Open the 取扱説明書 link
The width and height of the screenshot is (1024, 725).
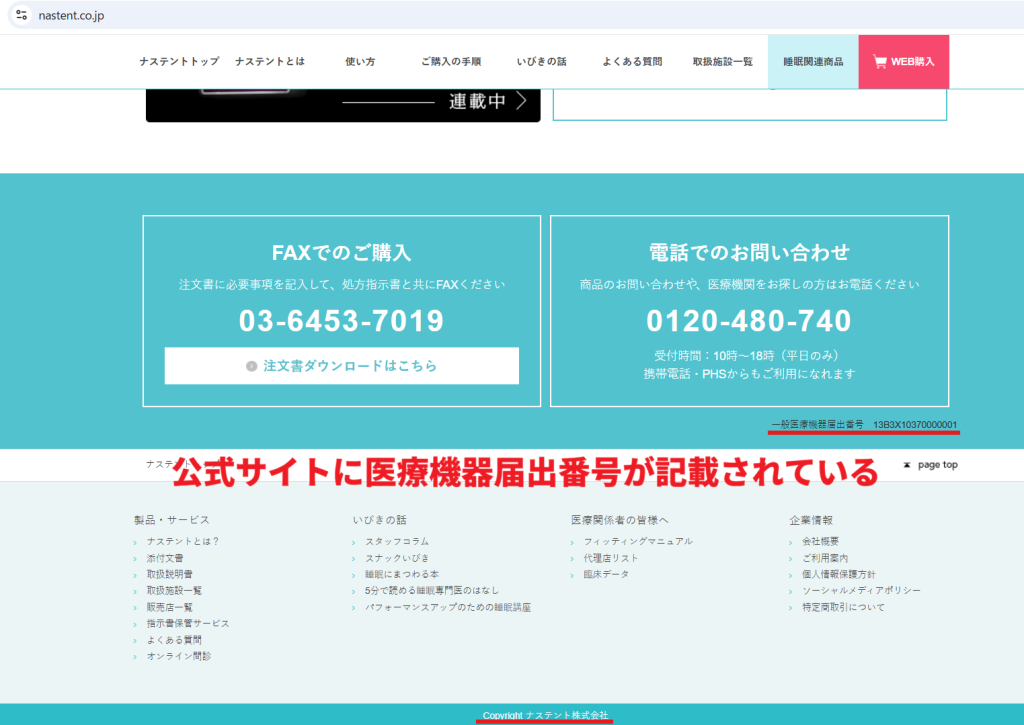(x=170, y=574)
